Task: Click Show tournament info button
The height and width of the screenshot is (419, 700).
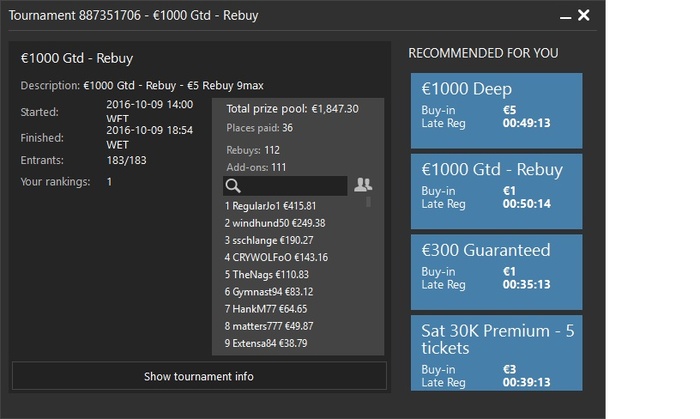Action: (x=199, y=376)
